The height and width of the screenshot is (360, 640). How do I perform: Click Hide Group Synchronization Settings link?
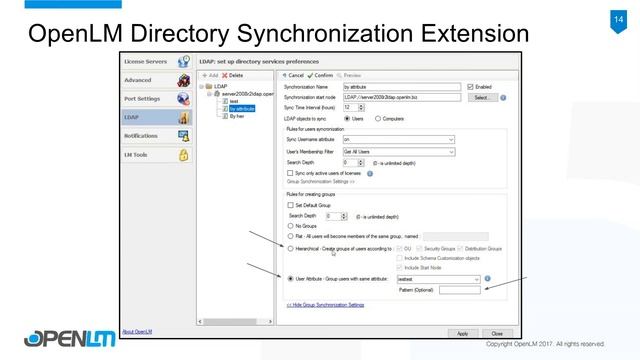click(325, 305)
